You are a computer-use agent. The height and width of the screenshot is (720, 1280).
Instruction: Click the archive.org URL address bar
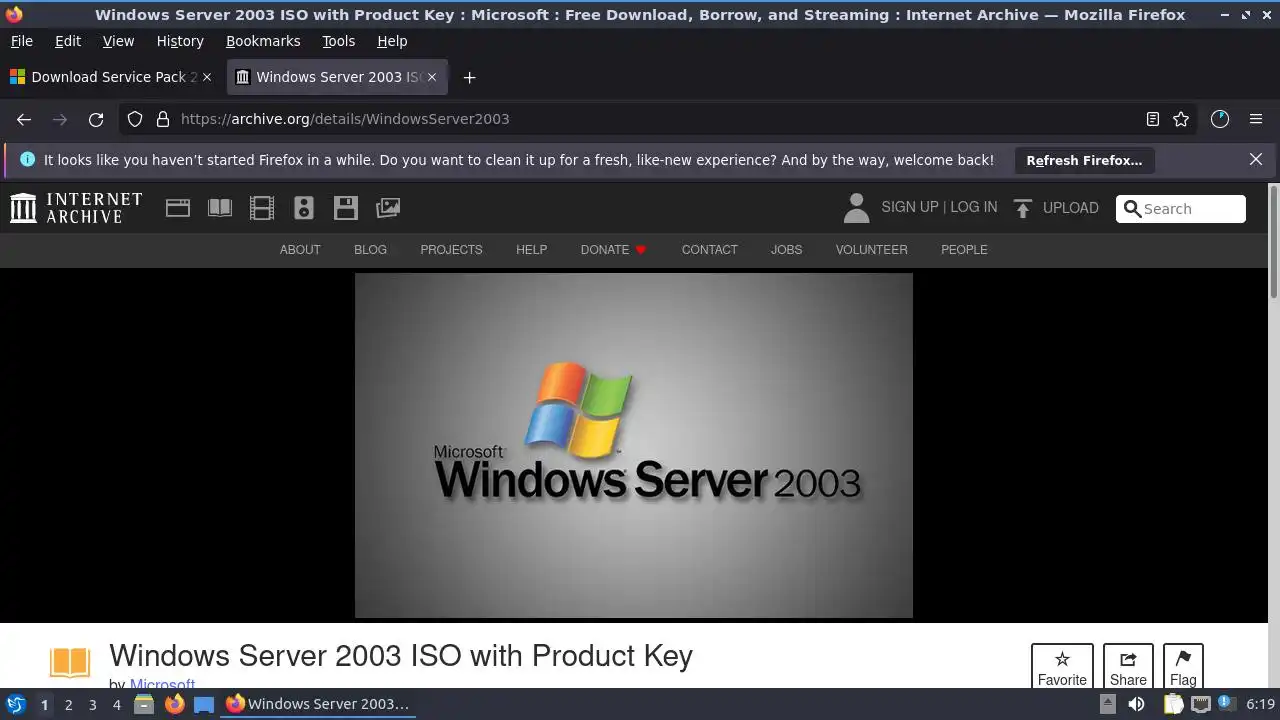(x=660, y=119)
